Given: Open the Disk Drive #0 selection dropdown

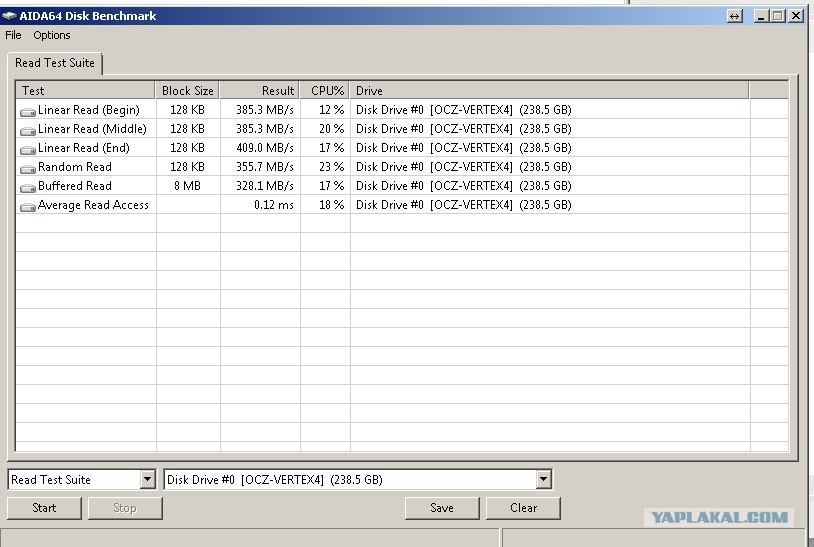Looking at the screenshot, I should [543, 480].
